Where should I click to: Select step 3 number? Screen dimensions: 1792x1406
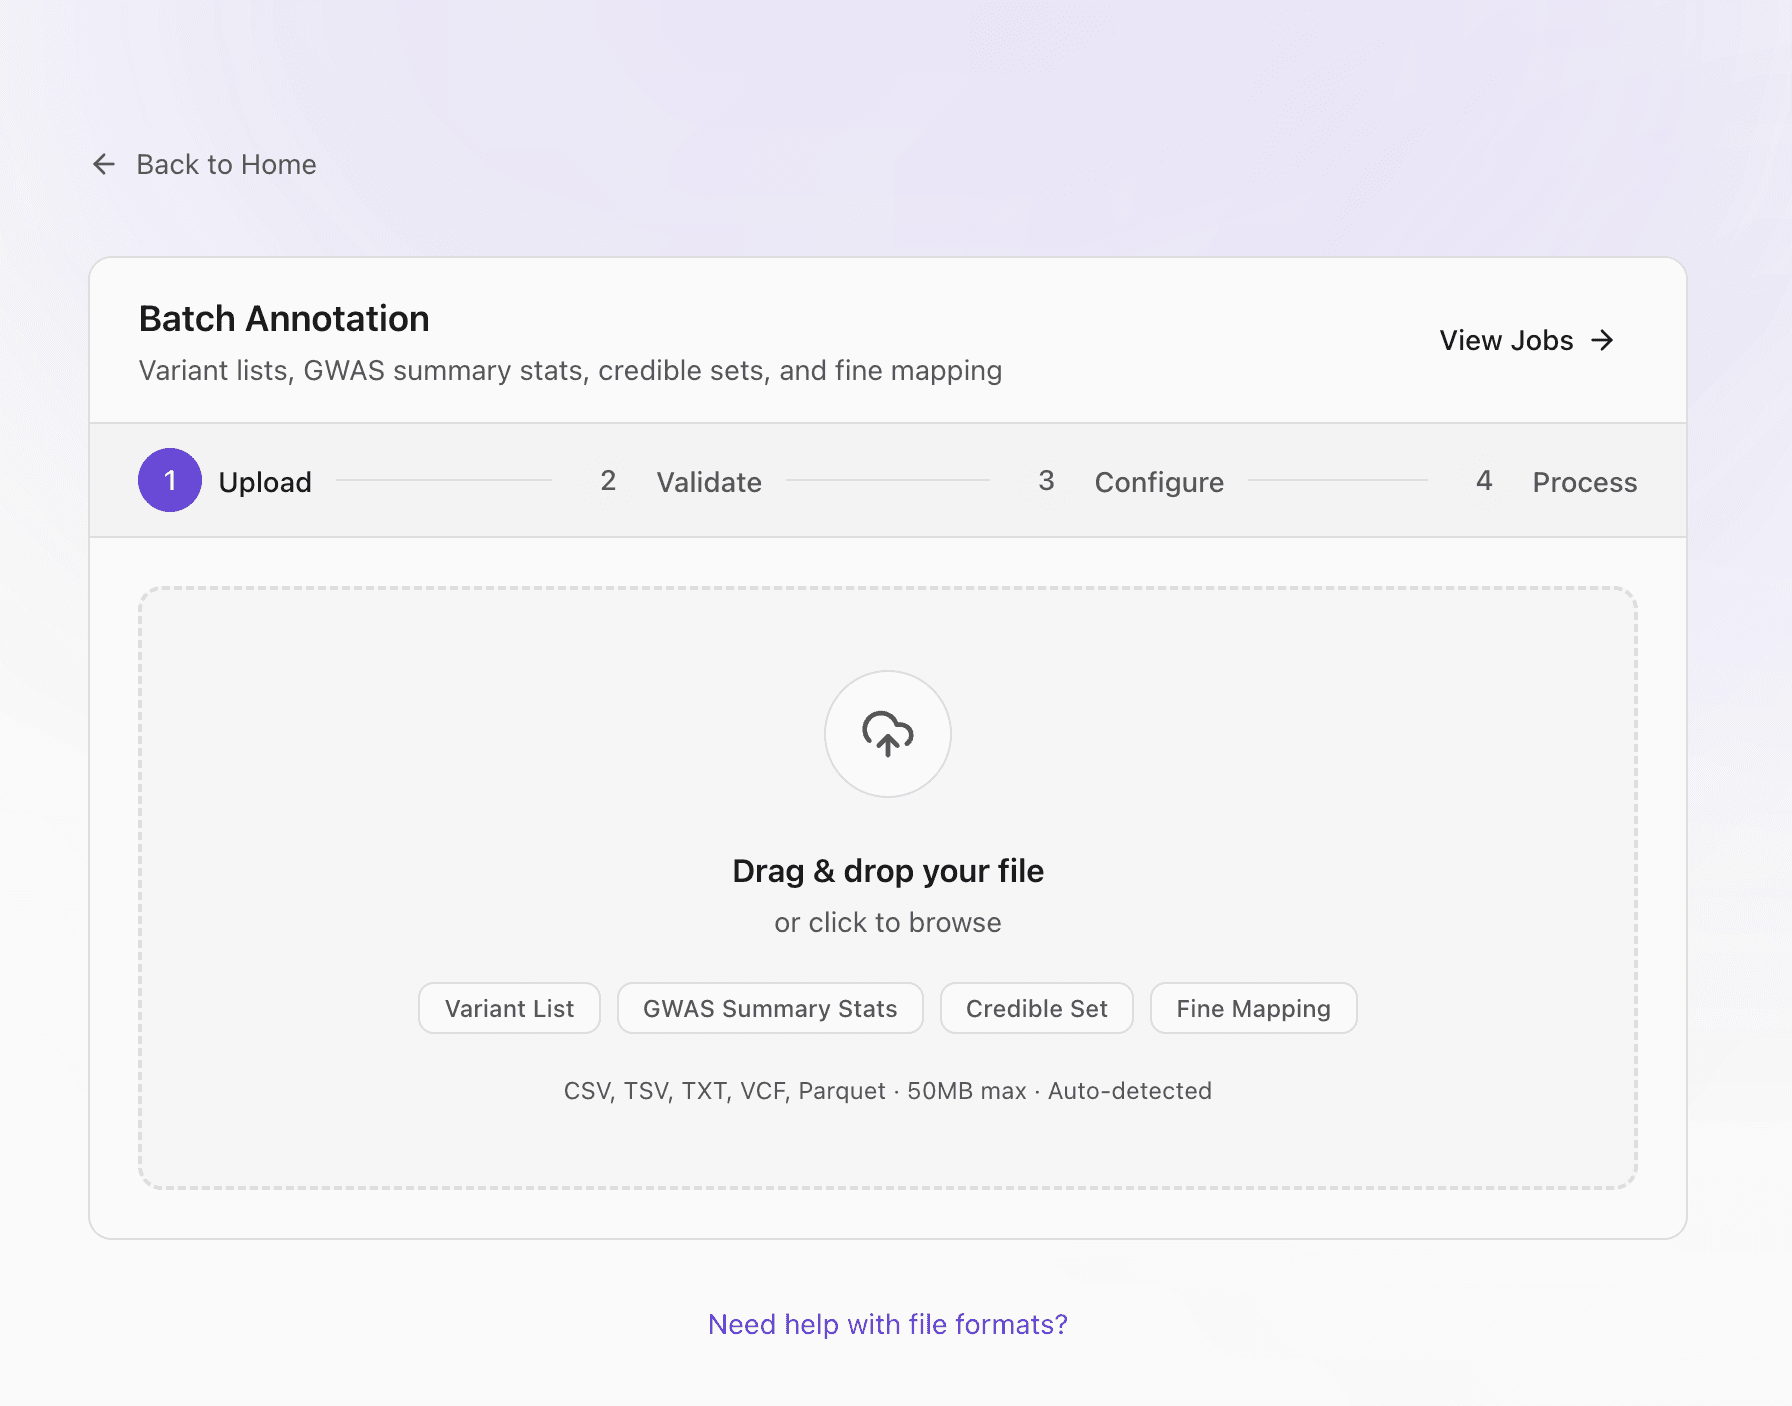pos(1046,480)
